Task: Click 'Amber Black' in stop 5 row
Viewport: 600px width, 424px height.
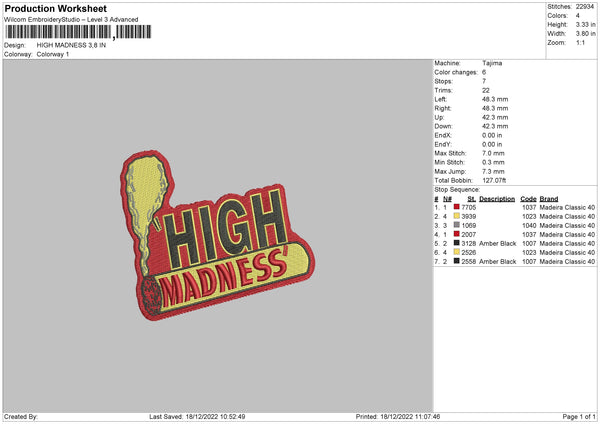Action: click(497, 243)
